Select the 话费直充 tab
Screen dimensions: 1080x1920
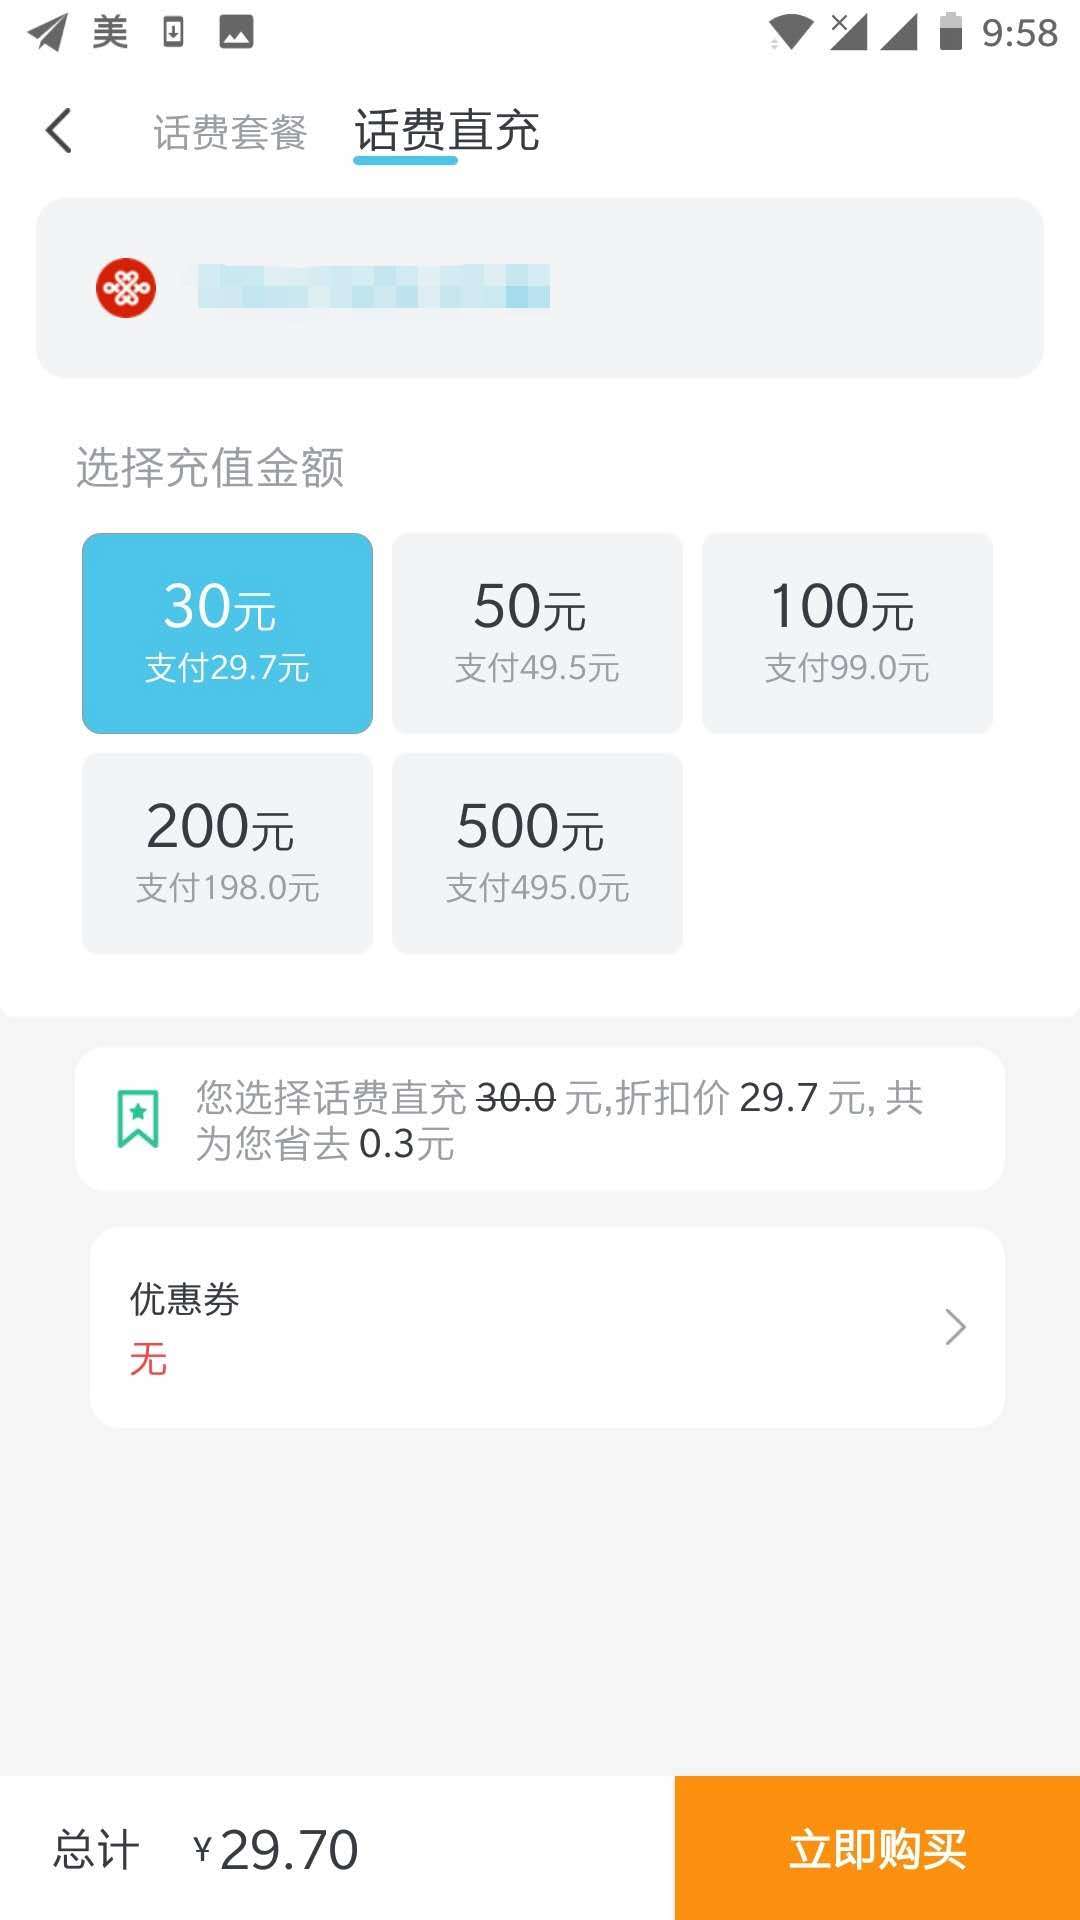click(x=447, y=131)
